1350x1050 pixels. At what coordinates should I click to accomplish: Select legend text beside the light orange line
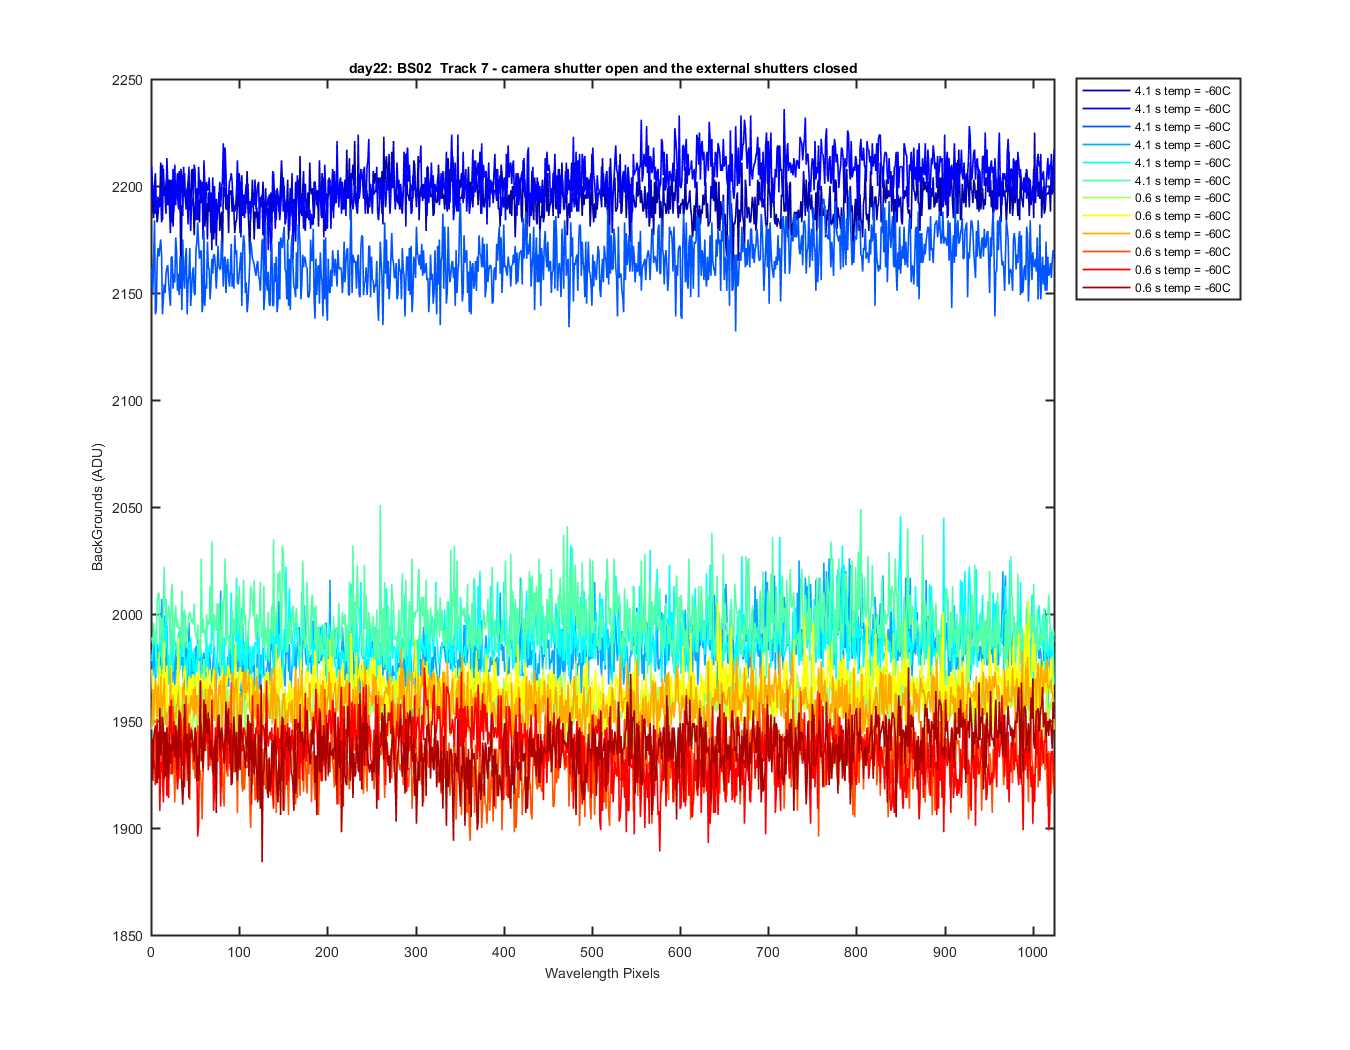[1182, 234]
